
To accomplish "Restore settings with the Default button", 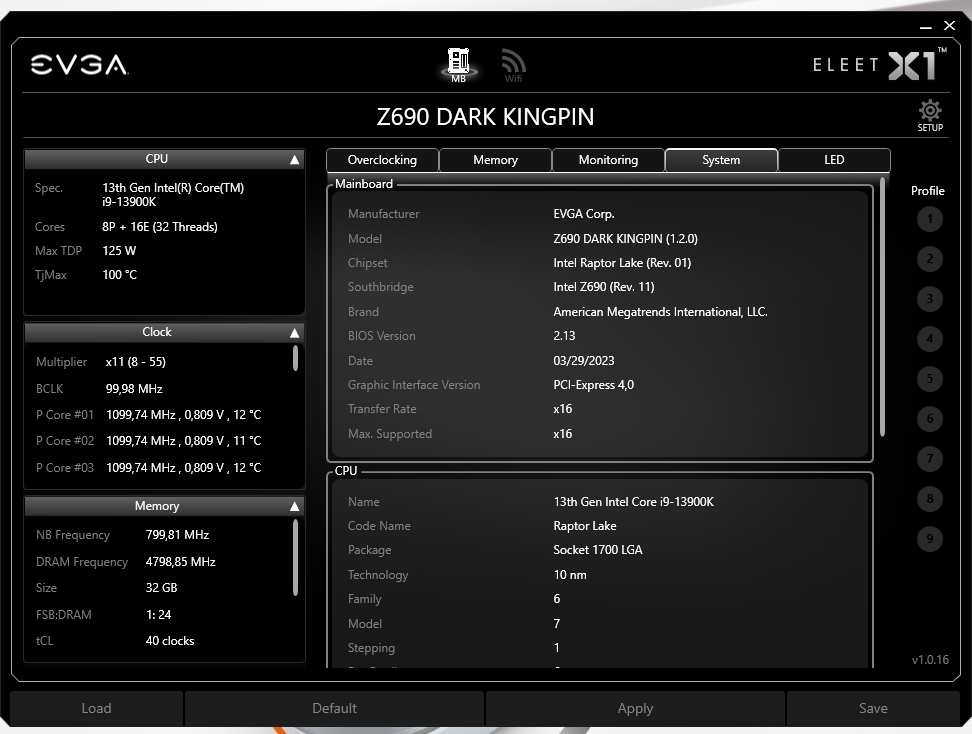I will [333, 708].
